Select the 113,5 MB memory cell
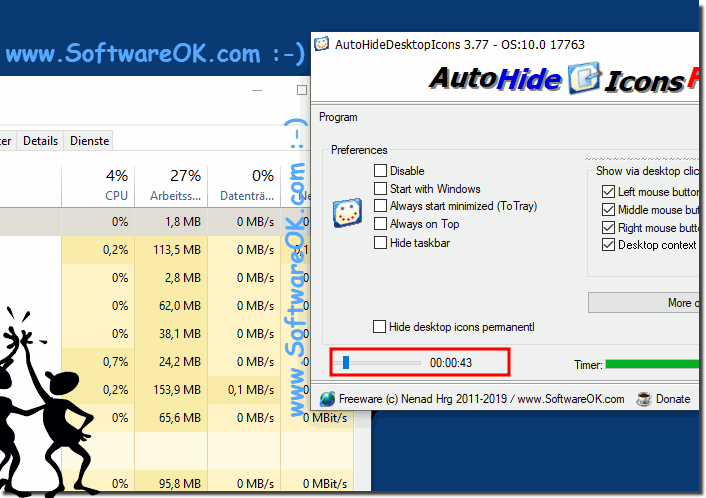 172,250
